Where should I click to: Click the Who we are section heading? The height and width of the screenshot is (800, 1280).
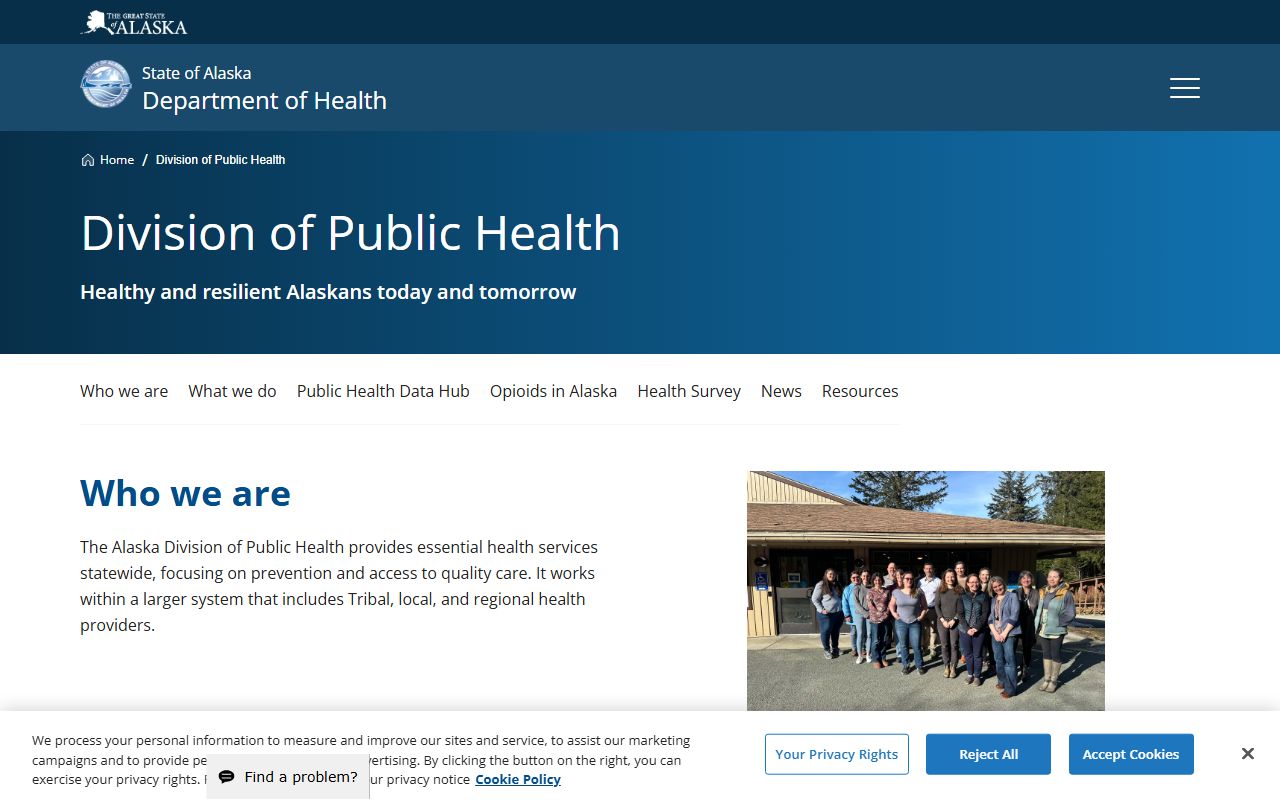185,493
